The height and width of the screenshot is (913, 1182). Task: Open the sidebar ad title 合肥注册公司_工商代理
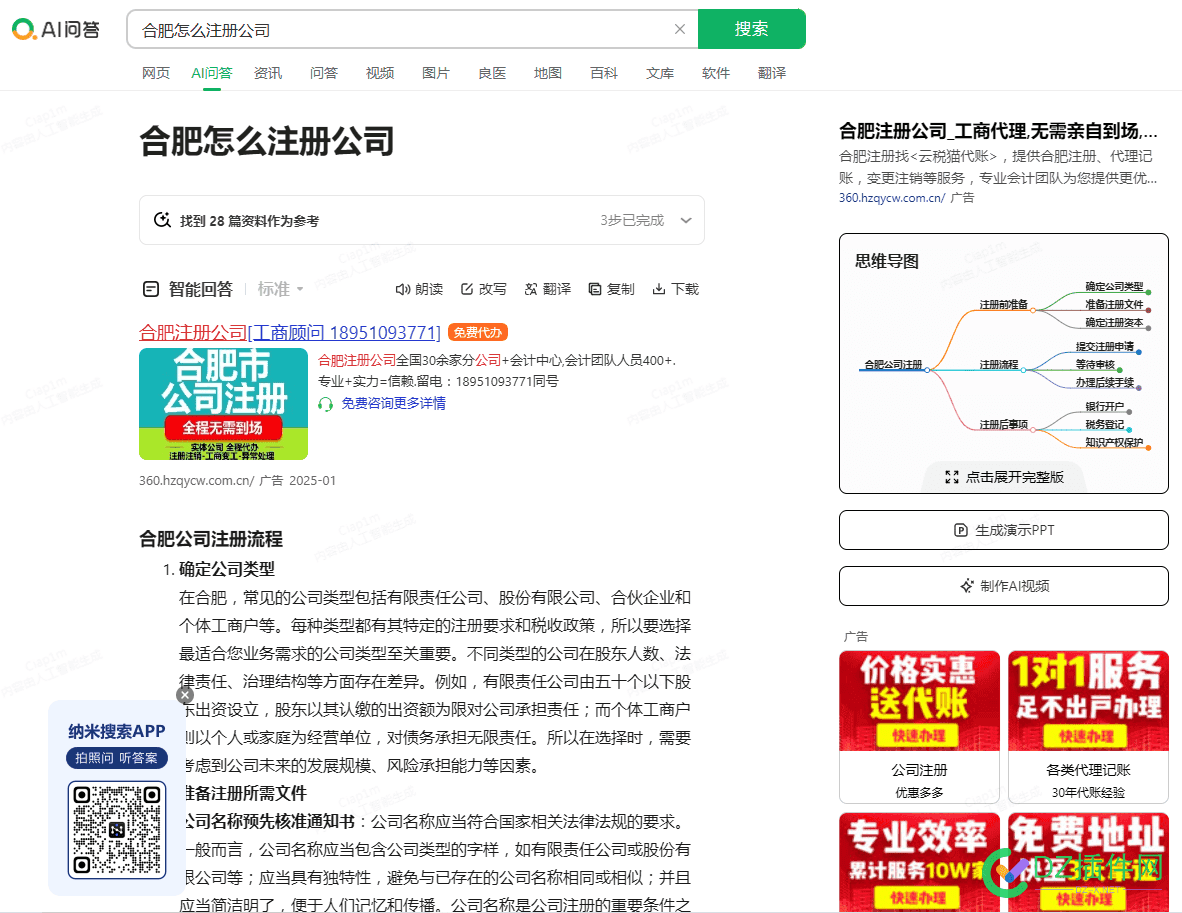(998, 131)
